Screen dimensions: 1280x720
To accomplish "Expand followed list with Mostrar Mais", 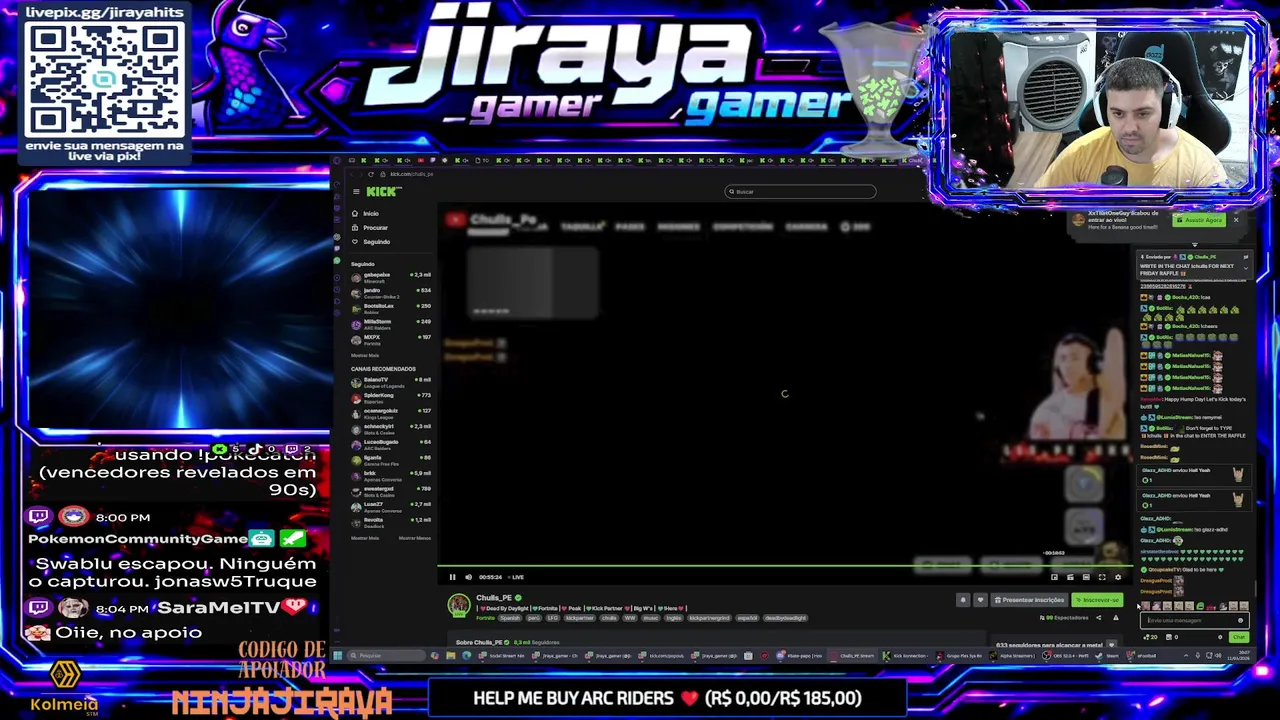I will (365, 355).
